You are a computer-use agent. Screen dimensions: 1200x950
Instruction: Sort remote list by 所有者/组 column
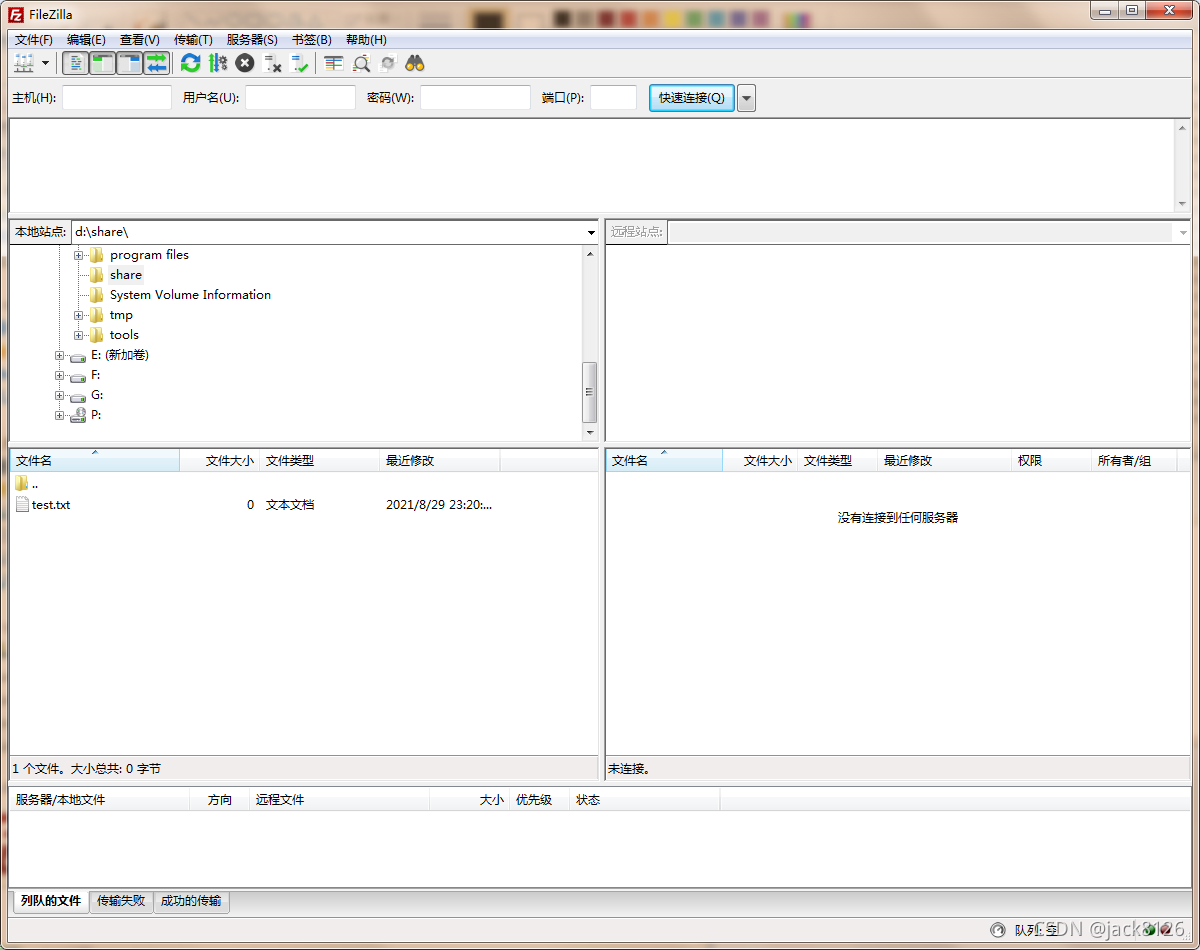(1134, 461)
